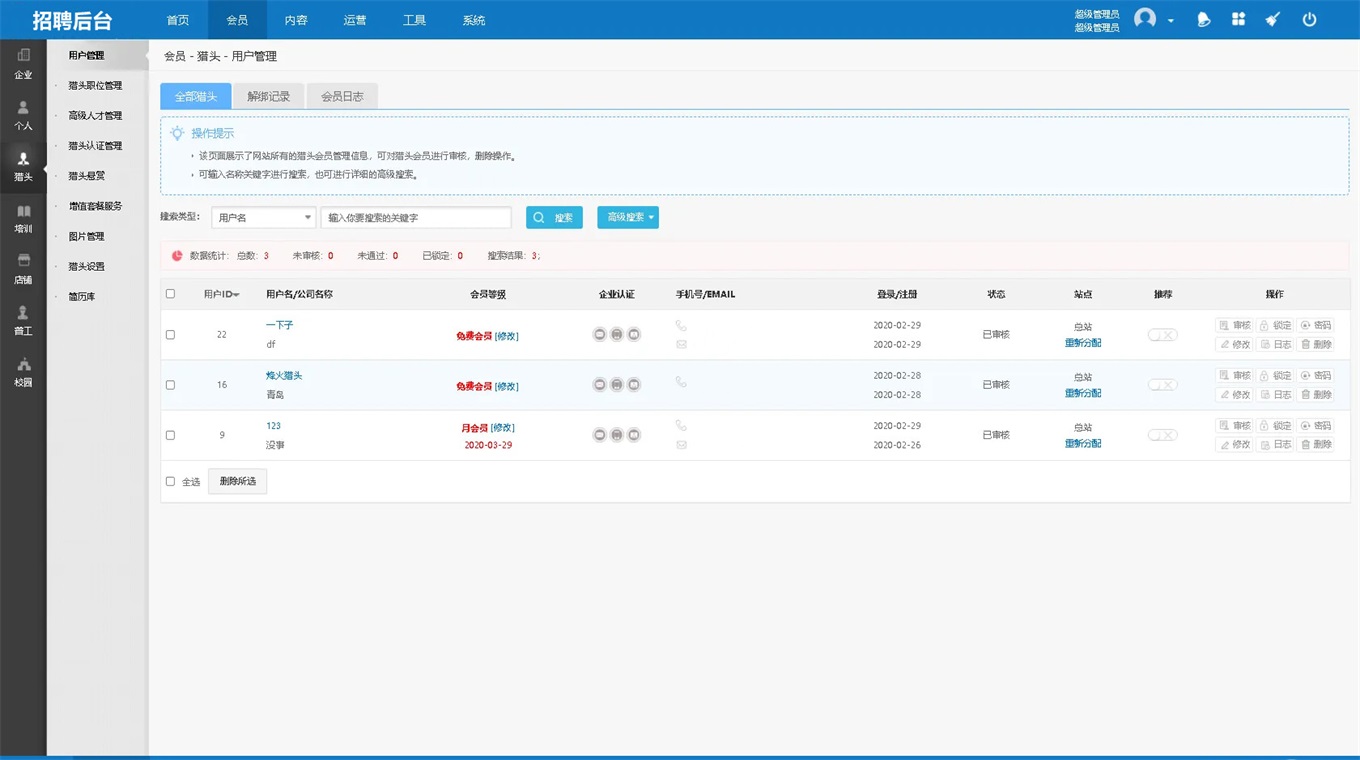
Task: Open the 工具 top menu
Action: pyautogui.click(x=414, y=20)
